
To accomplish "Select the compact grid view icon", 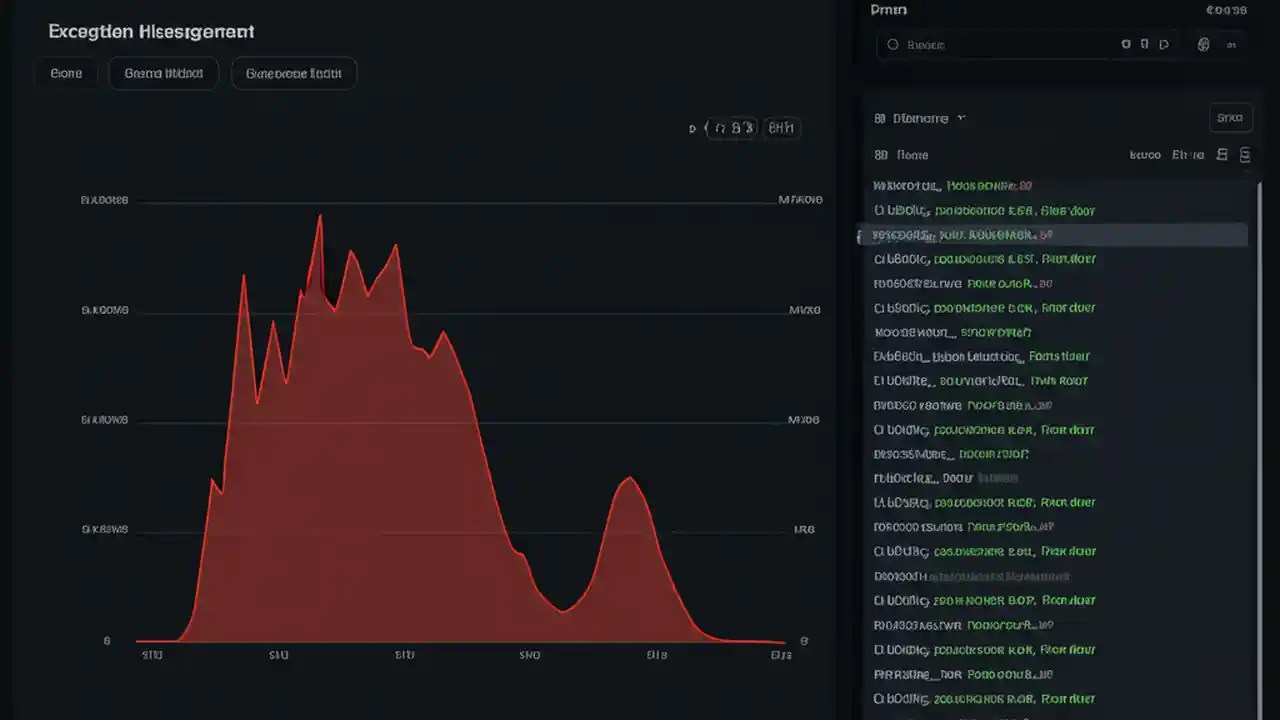I will (1245, 154).
